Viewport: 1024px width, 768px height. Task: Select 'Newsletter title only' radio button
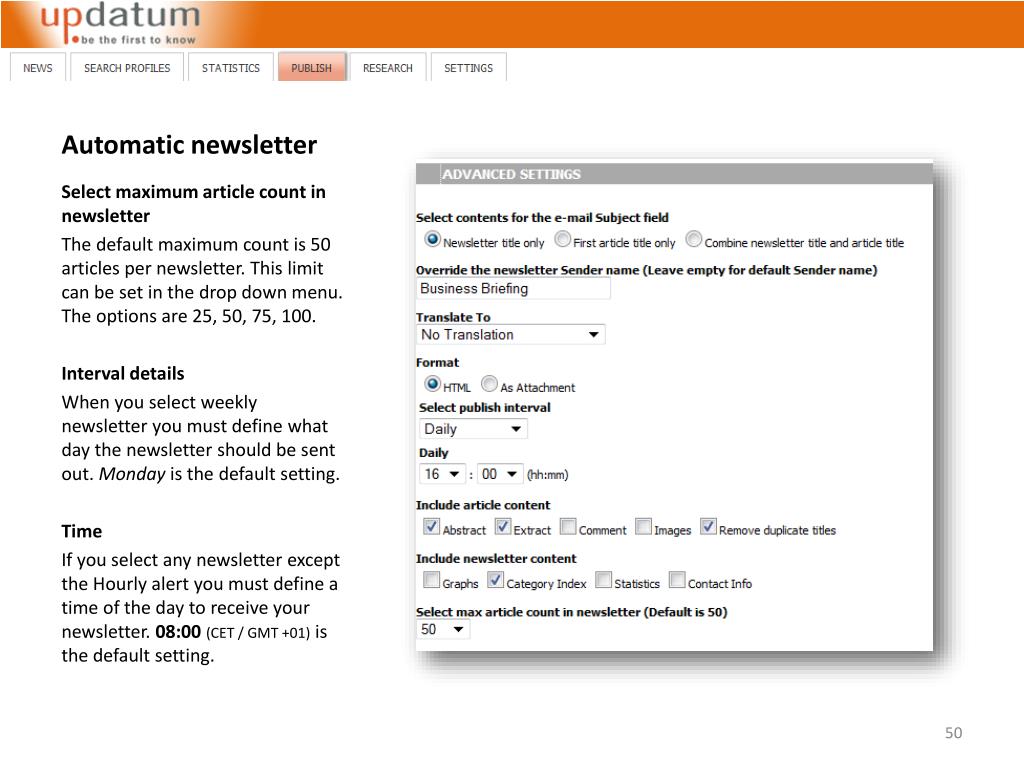[432, 240]
